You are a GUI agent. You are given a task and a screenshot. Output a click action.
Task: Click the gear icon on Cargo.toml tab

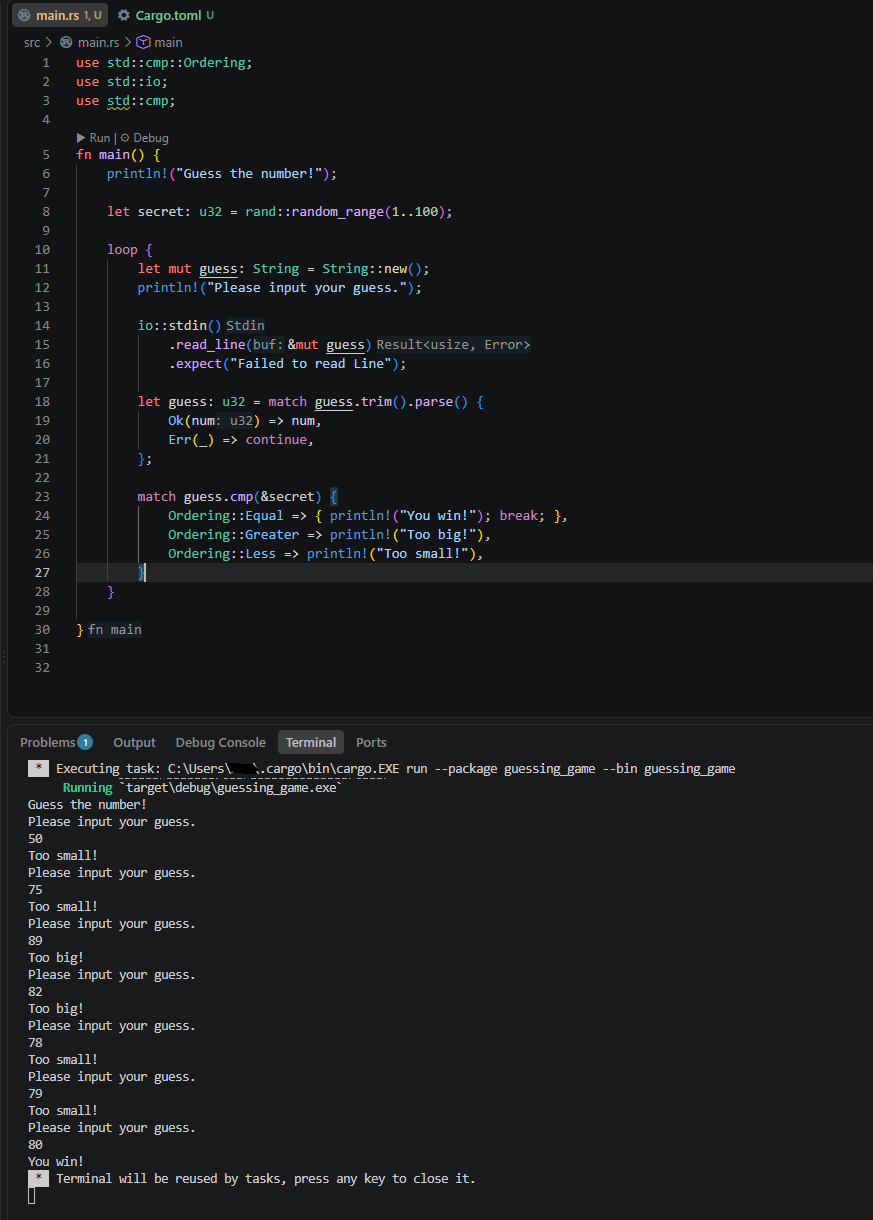click(124, 15)
